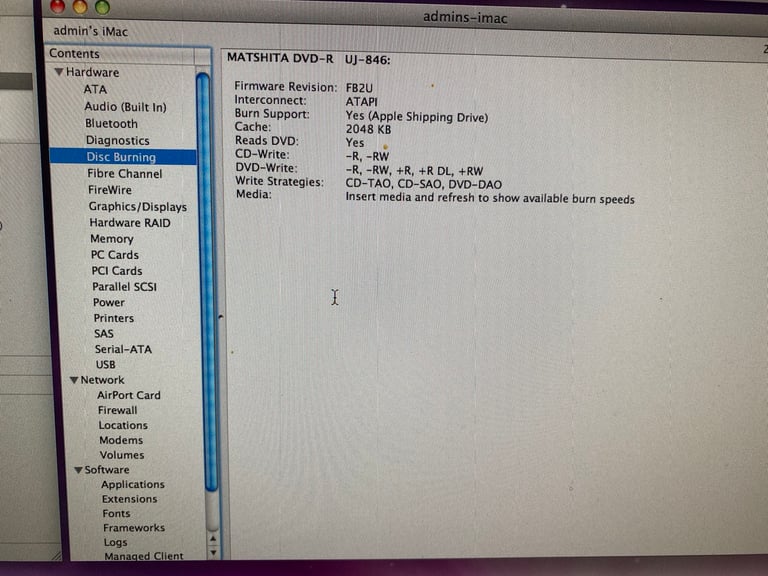Select USB hardware entry
This screenshot has width=768, height=576.
pyautogui.click(x=106, y=365)
